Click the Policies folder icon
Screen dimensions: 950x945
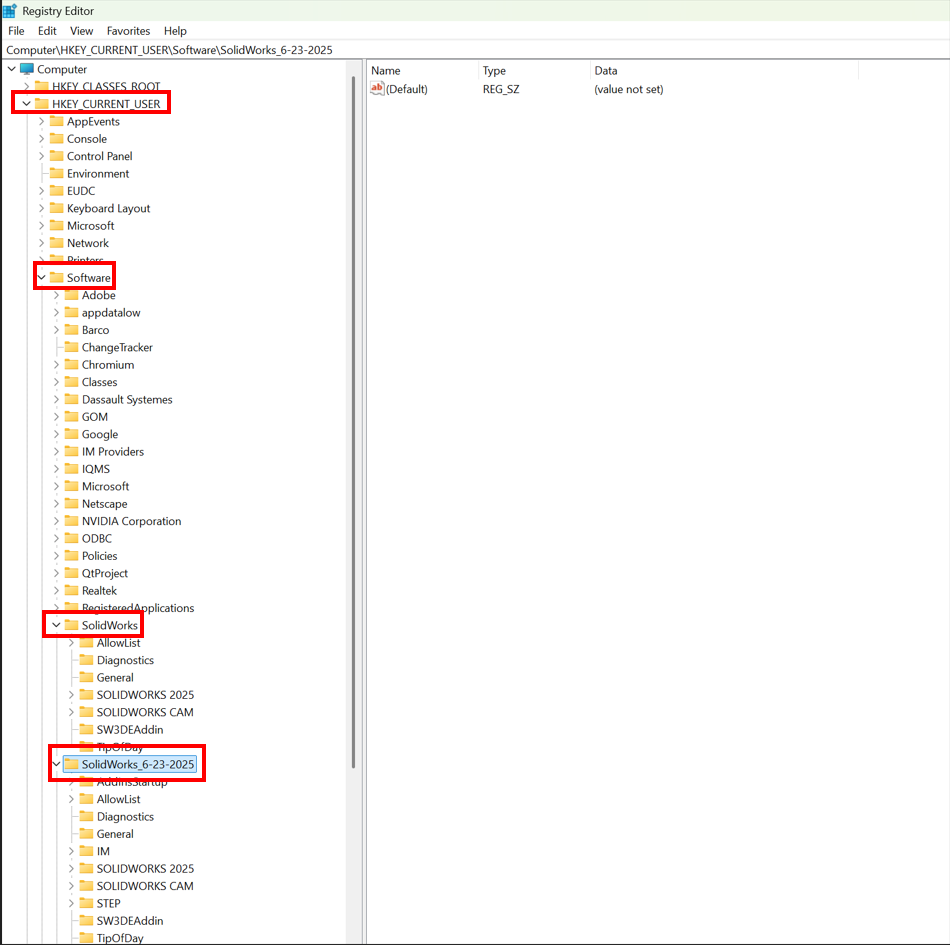(x=71, y=555)
